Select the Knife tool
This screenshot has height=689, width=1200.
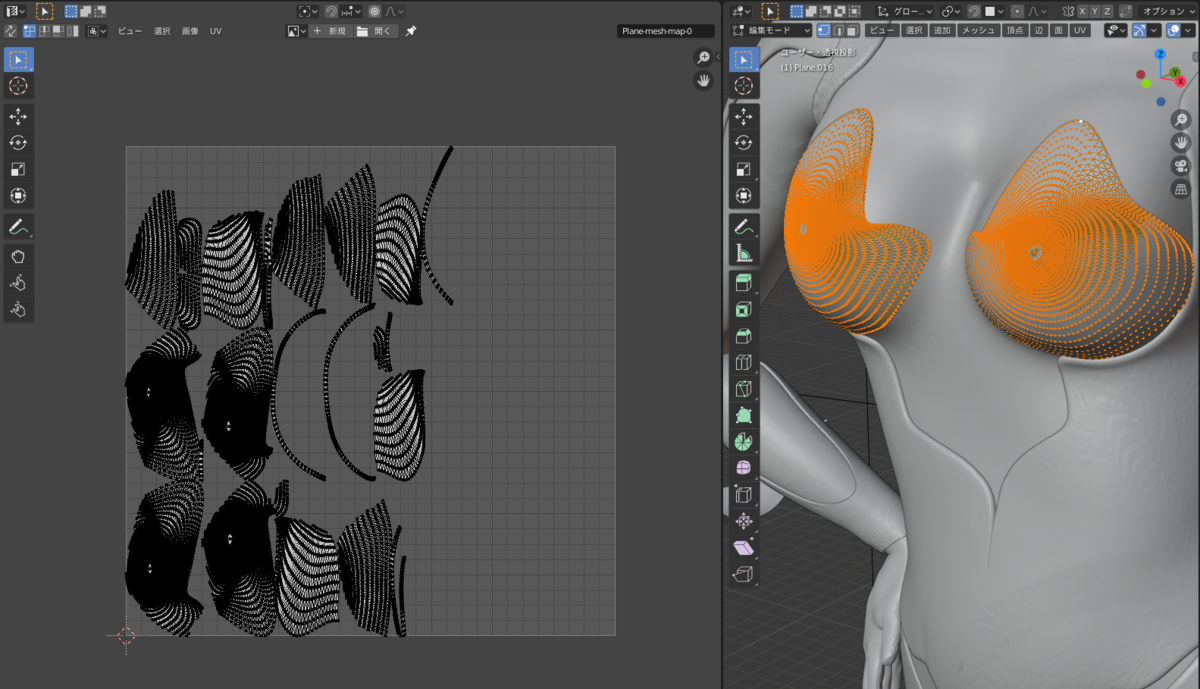tap(744, 388)
